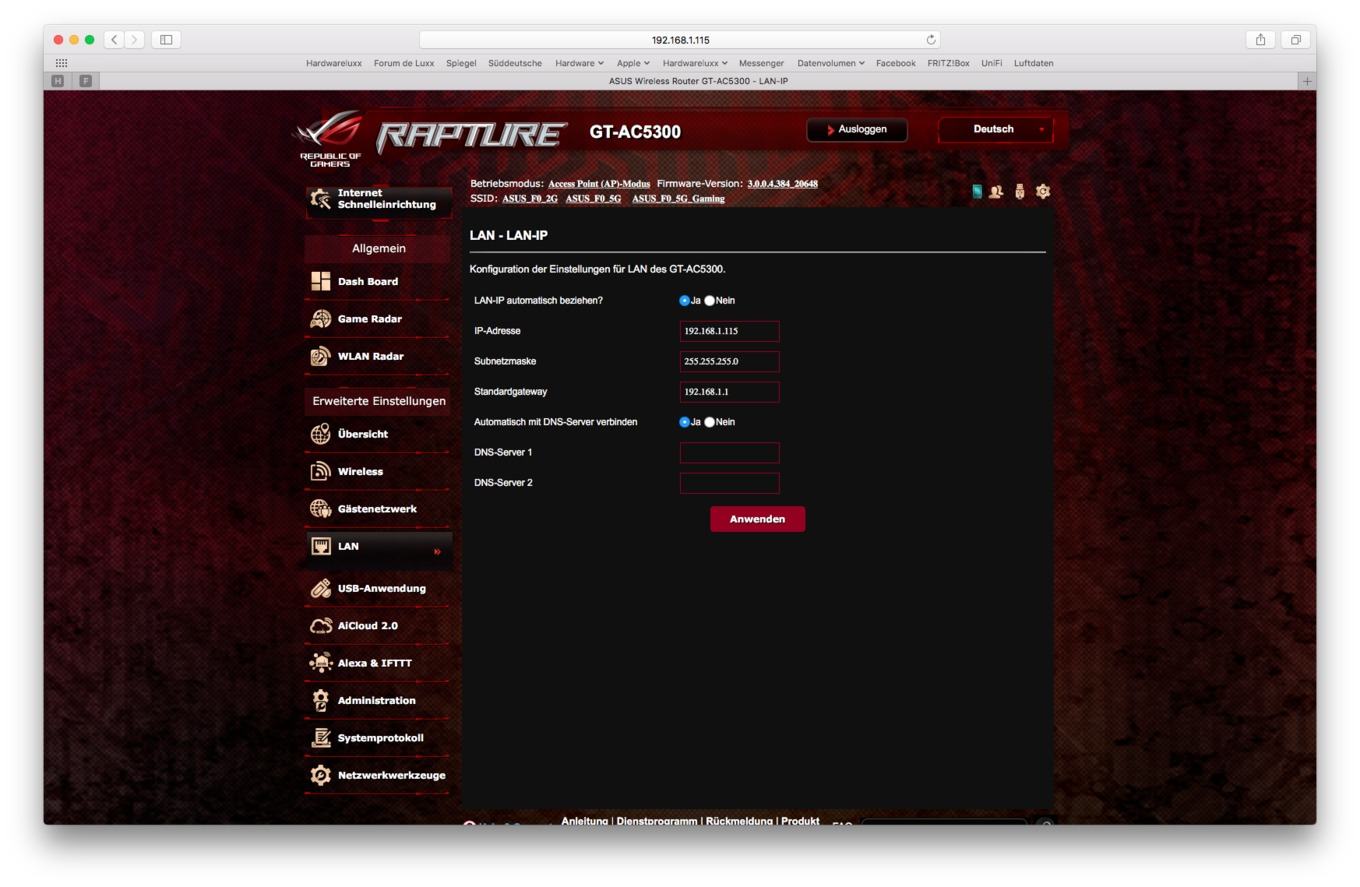Open FRITZ!Box bookmark

point(948,63)
